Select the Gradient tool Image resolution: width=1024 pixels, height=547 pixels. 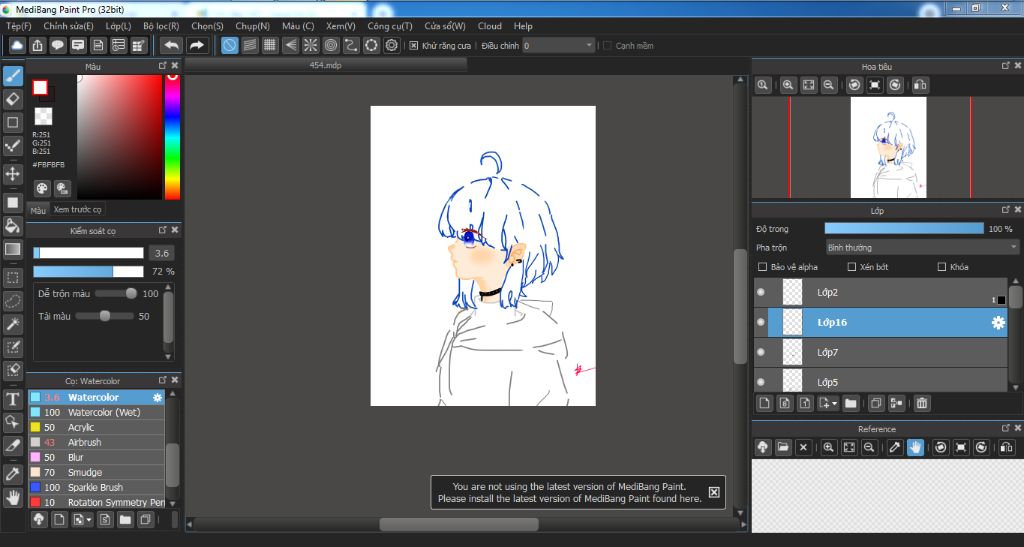(13, 249)
